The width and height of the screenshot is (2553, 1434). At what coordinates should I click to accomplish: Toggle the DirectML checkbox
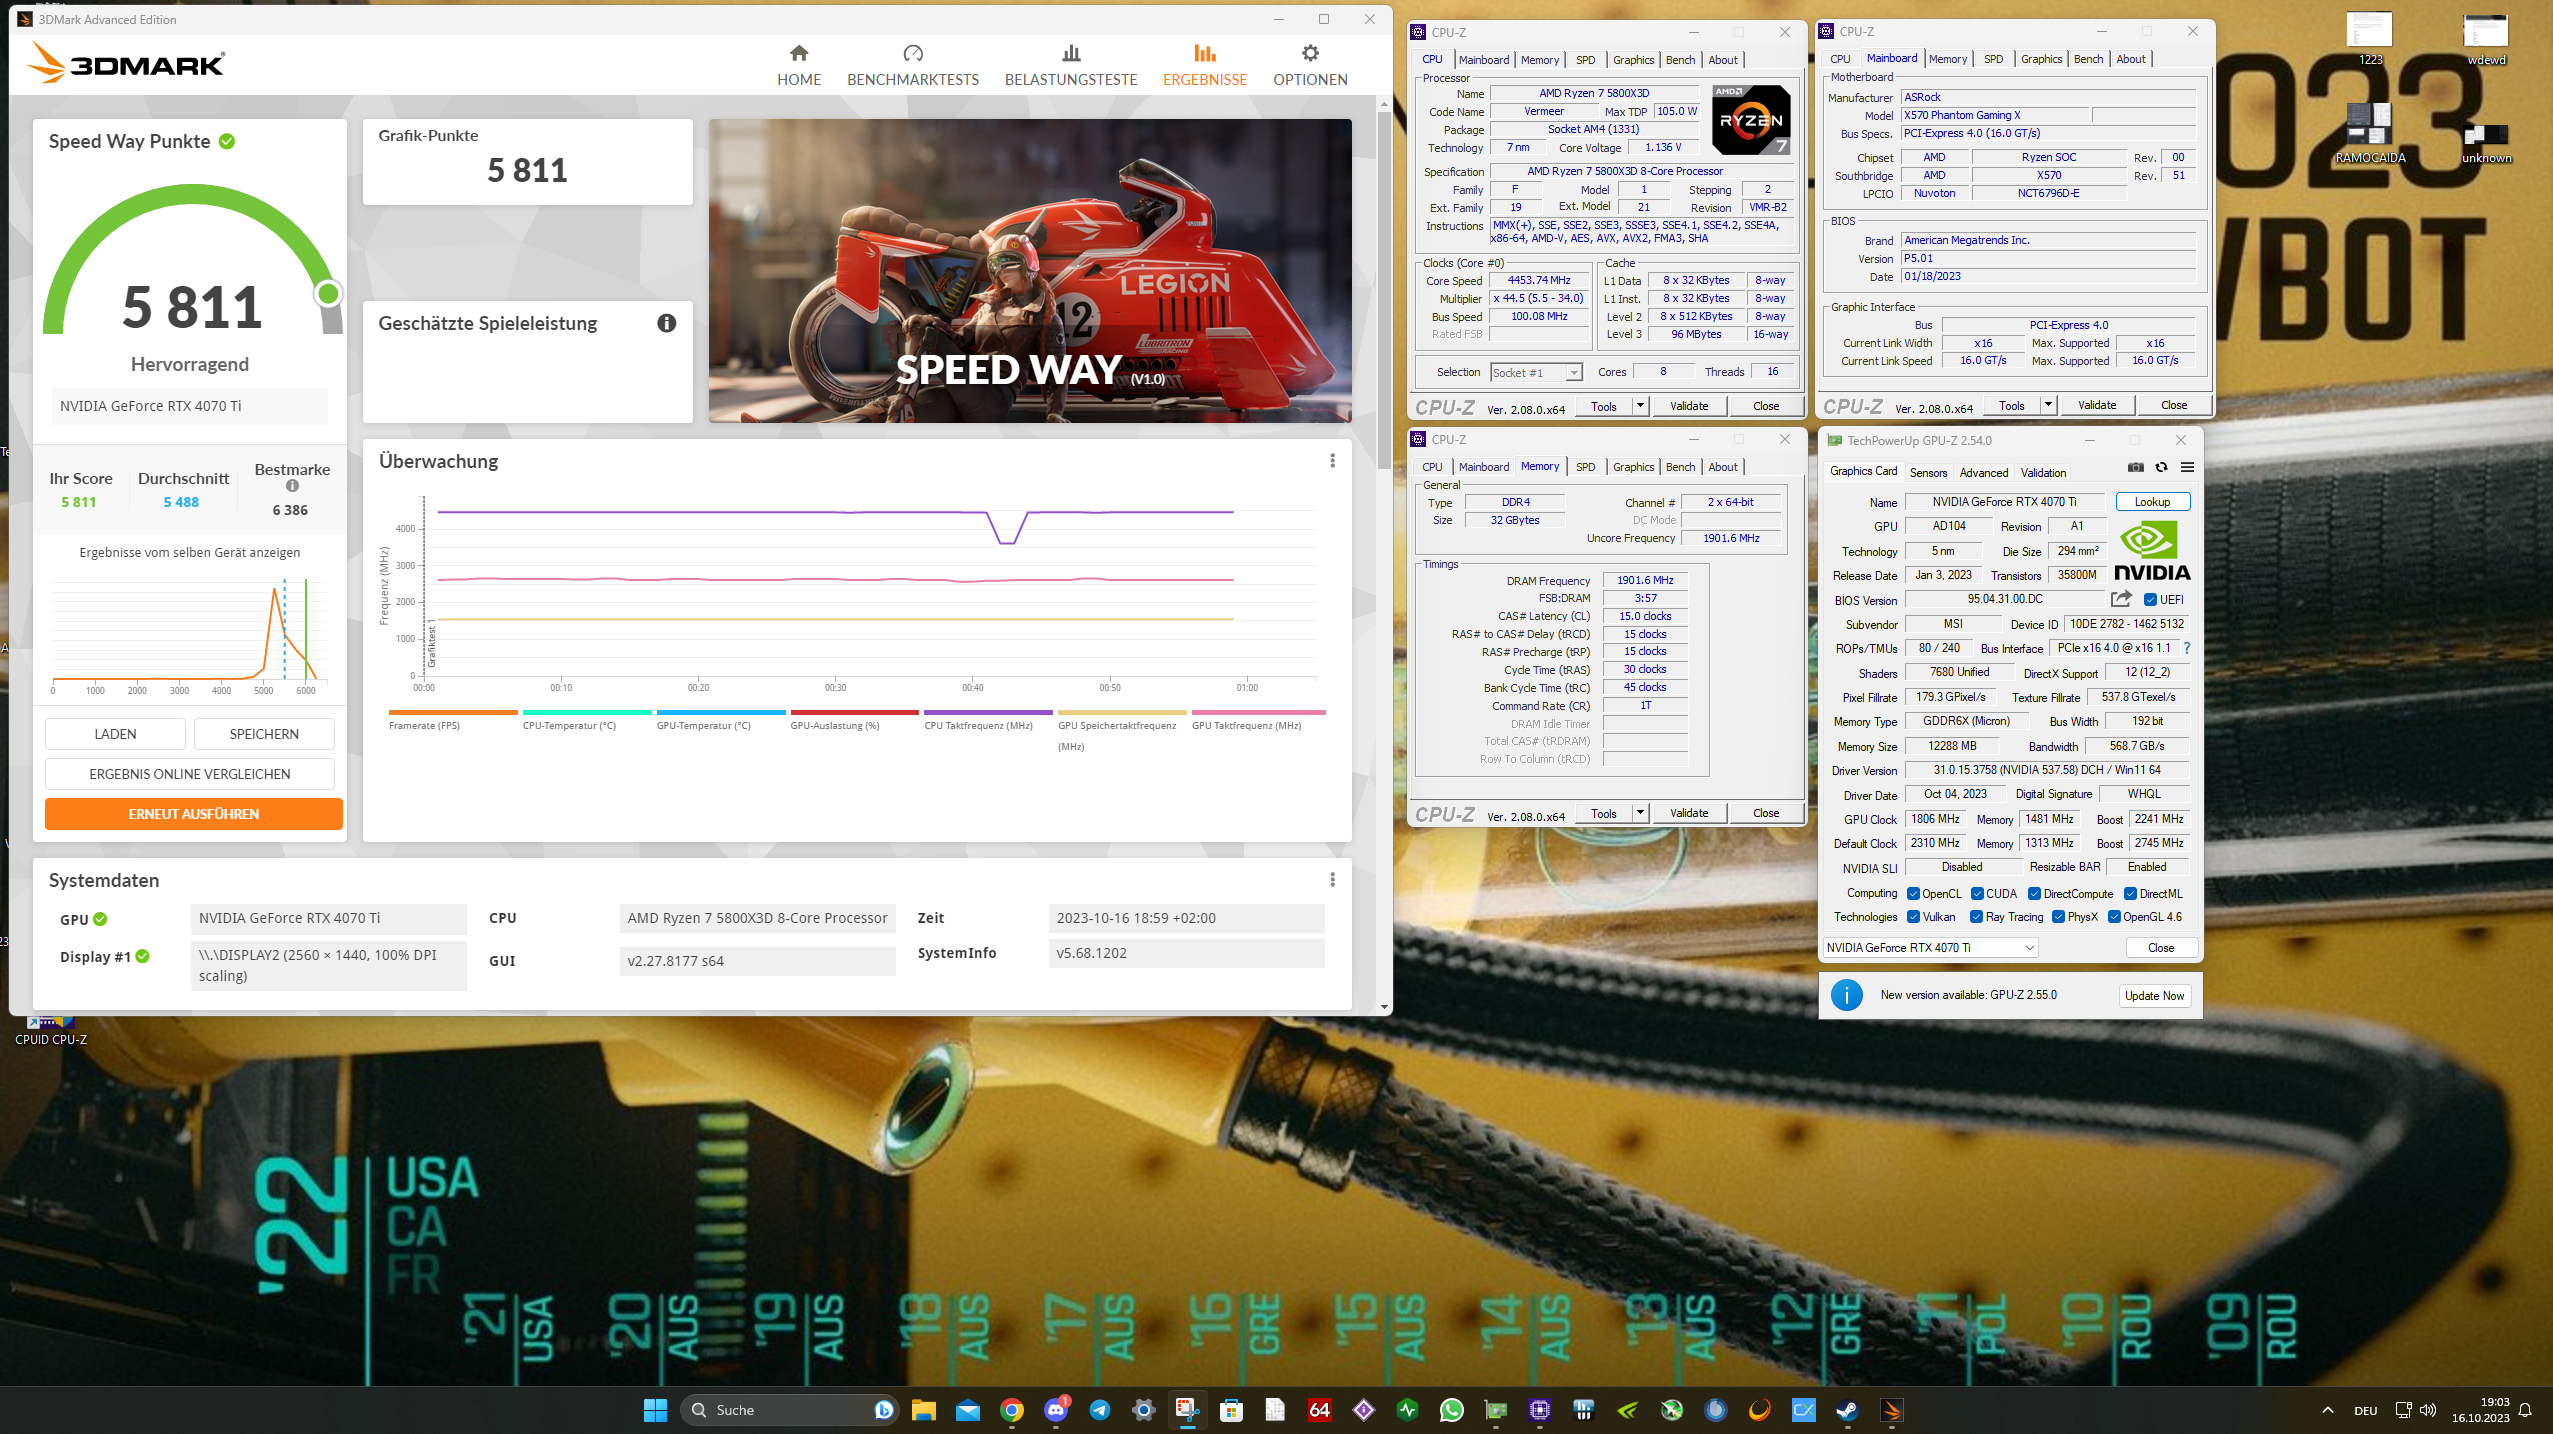(x=2130, y=894)
